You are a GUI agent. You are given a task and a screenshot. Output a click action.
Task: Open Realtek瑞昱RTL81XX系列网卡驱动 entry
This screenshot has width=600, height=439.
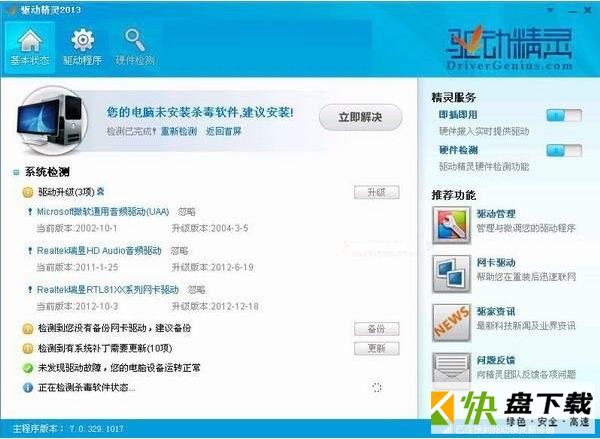click(108, 289)
